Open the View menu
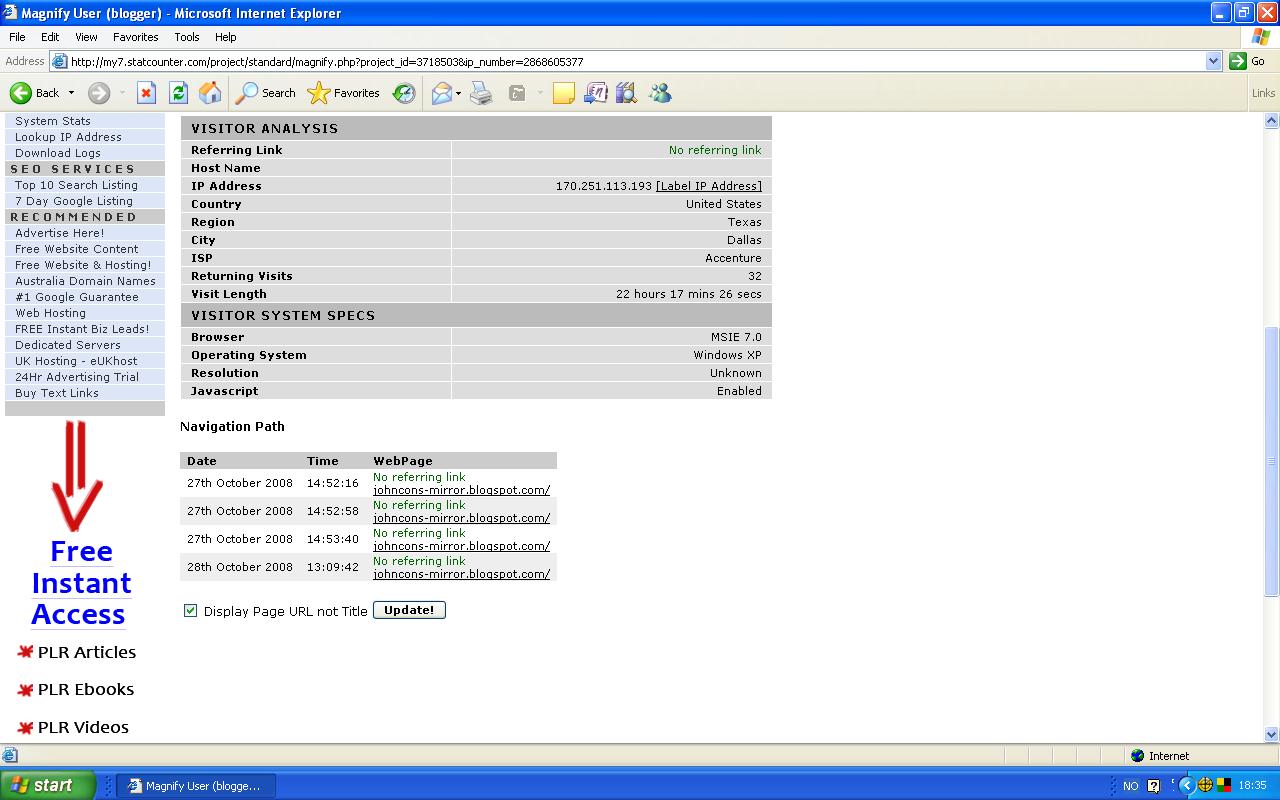This screenshot has height=800, width=1280. click(86, 37)
